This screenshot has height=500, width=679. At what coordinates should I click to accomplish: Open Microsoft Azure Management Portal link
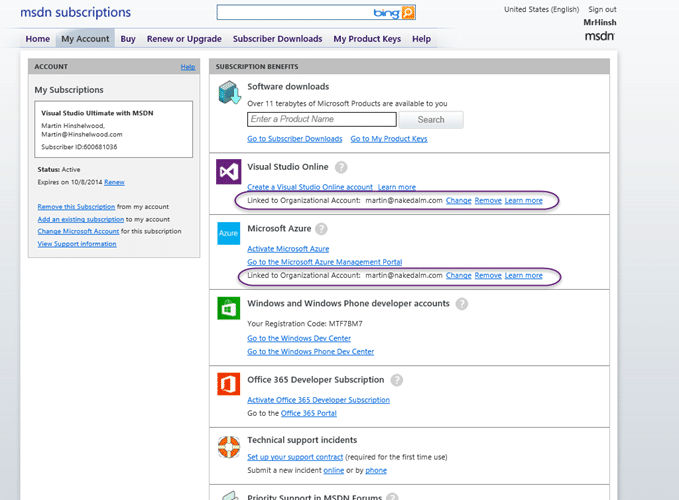pos(324,262)
